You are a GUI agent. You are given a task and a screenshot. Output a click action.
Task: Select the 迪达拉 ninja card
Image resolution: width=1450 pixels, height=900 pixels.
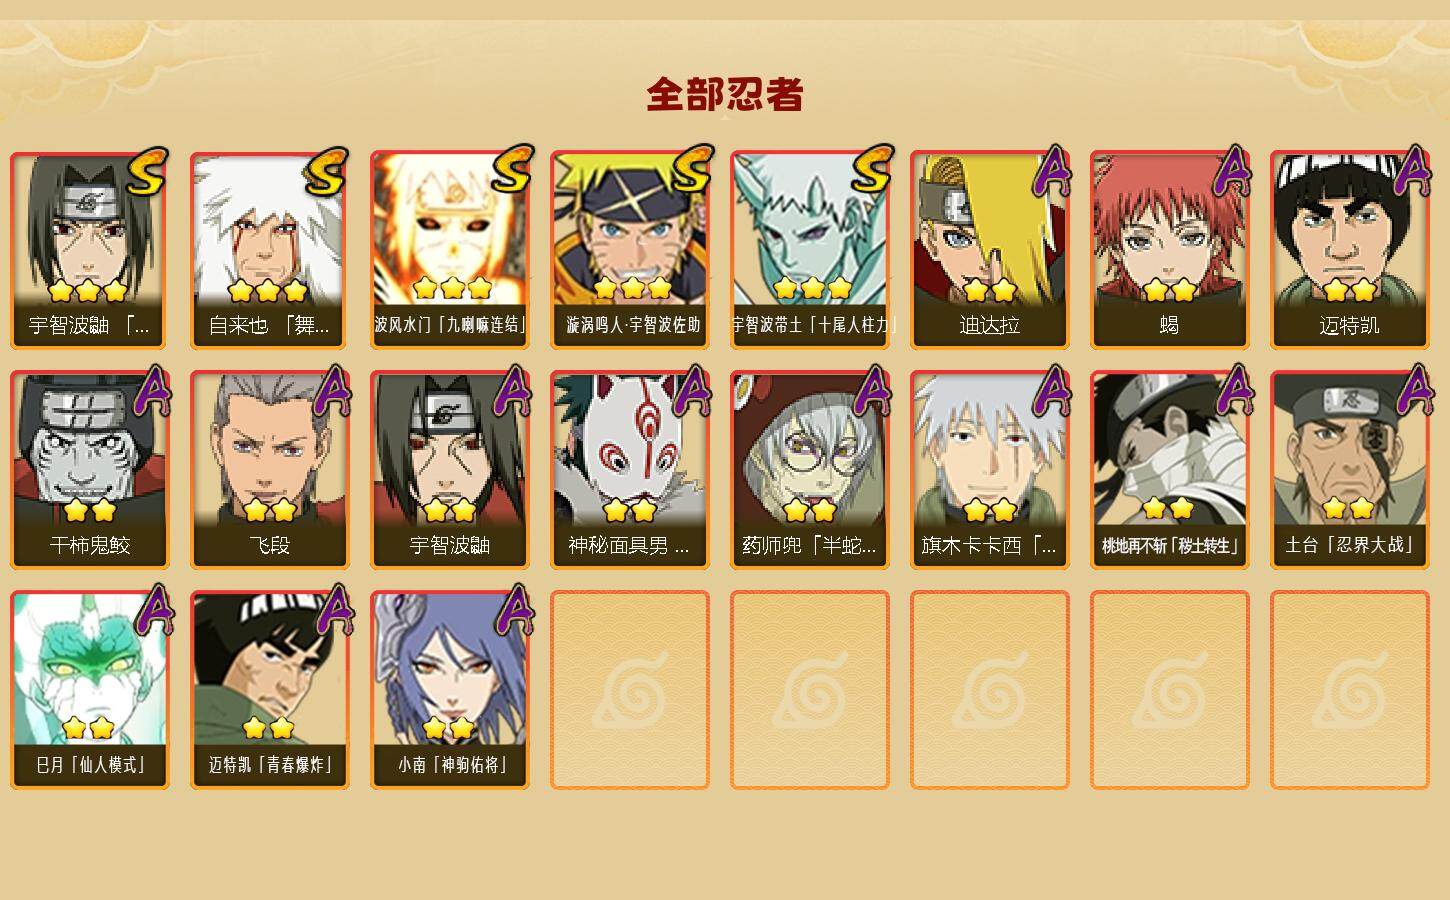pos(989,250)
